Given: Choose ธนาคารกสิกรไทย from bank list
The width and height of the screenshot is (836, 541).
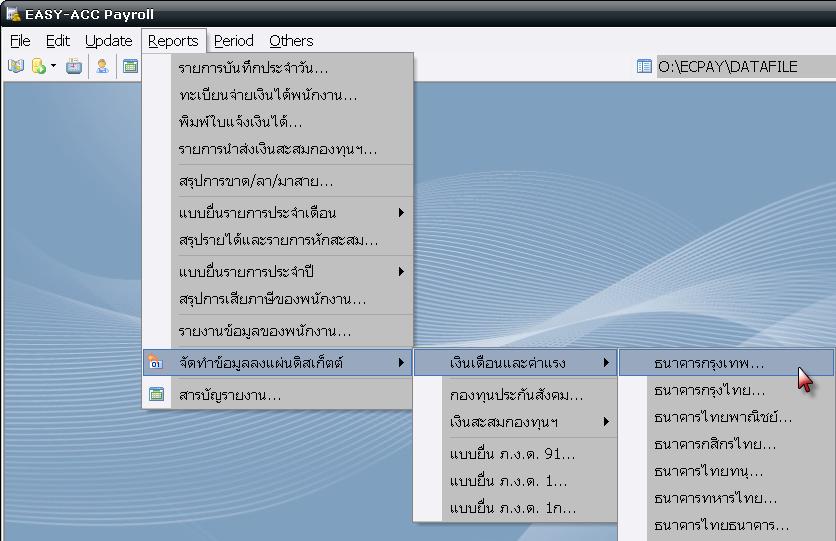Looking at the screenshot, I should pyautogui.click(x=714, y=444).
